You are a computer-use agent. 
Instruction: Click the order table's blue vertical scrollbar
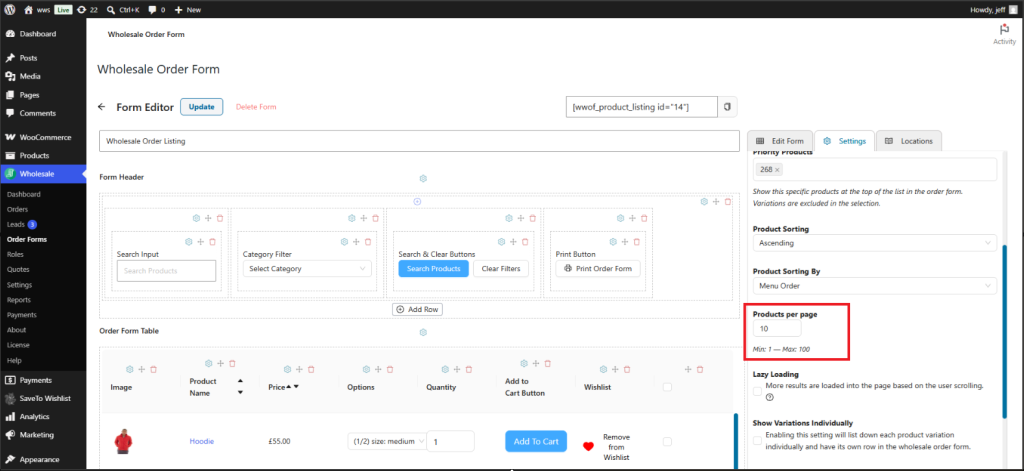click(735, 441)
